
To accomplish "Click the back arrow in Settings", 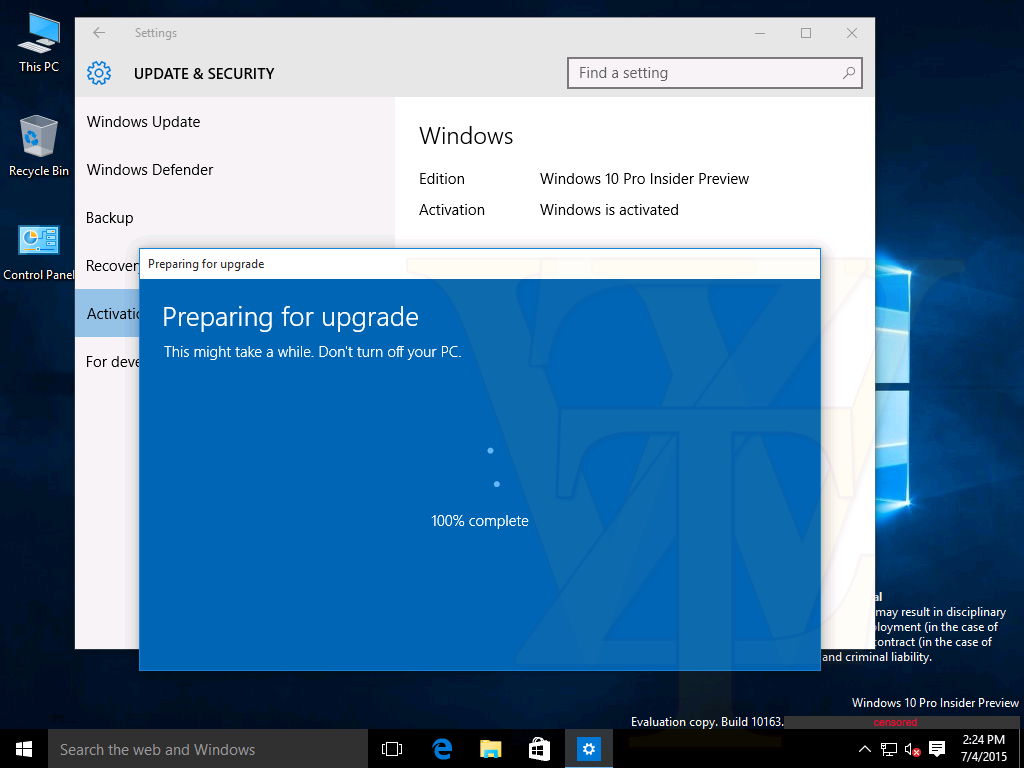I will point(99,33).
